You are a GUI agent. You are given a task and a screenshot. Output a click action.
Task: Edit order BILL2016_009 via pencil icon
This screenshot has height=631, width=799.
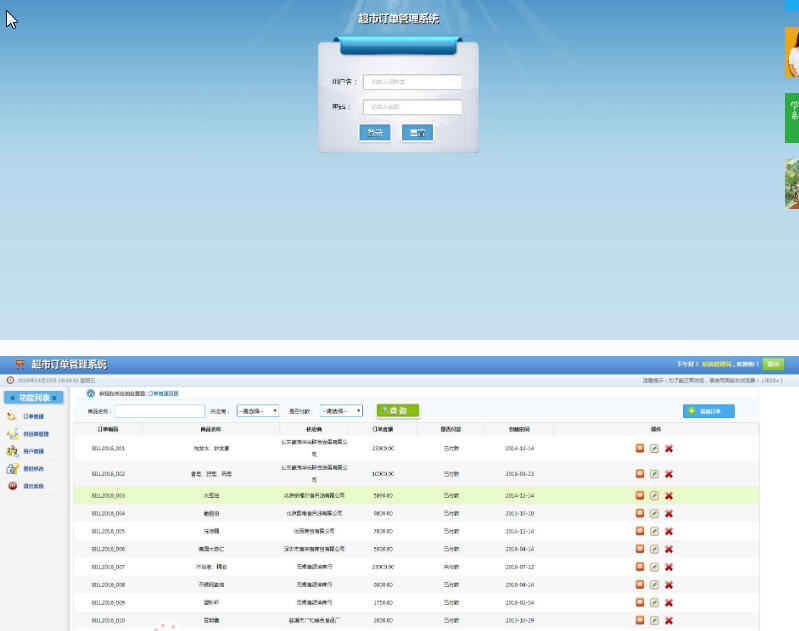(x=654, y=602)
